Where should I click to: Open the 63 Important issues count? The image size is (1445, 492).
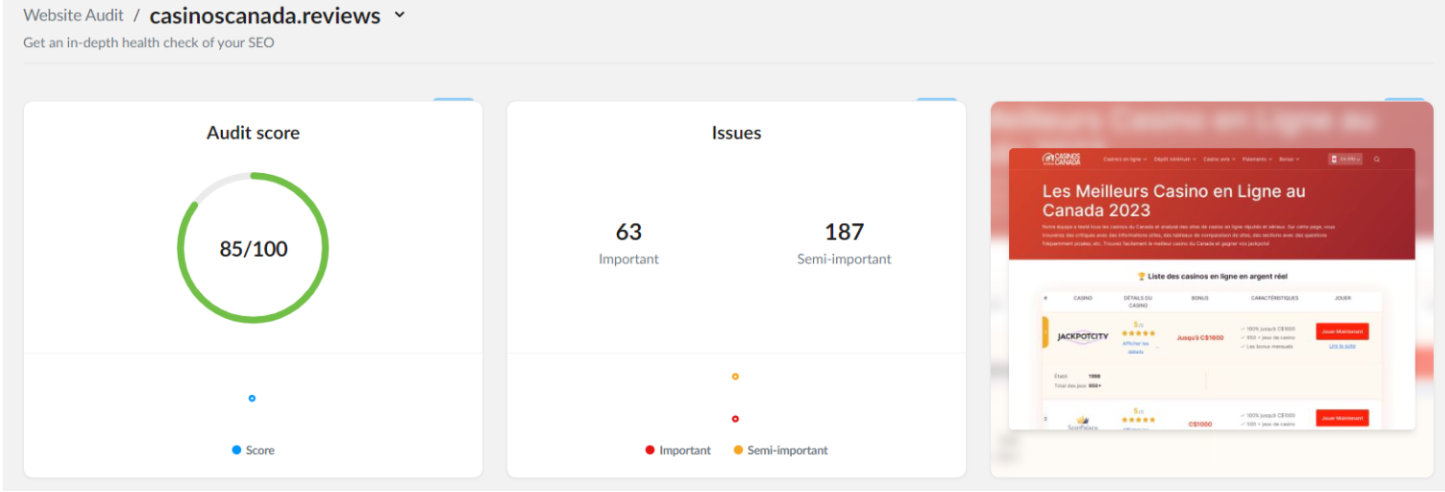(x=629, y=232)
